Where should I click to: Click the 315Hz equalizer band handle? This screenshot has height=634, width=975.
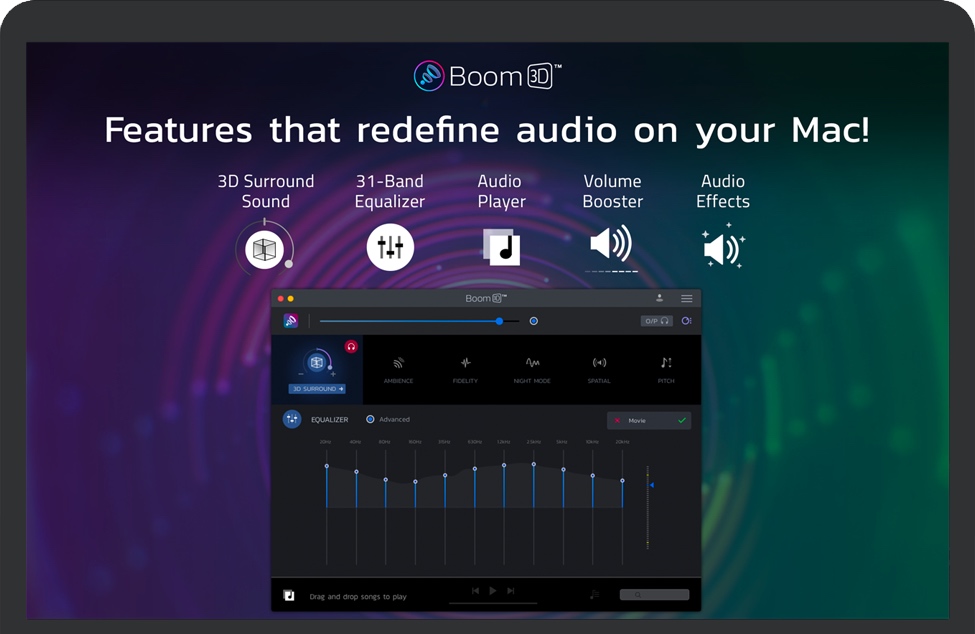(445, 475)
